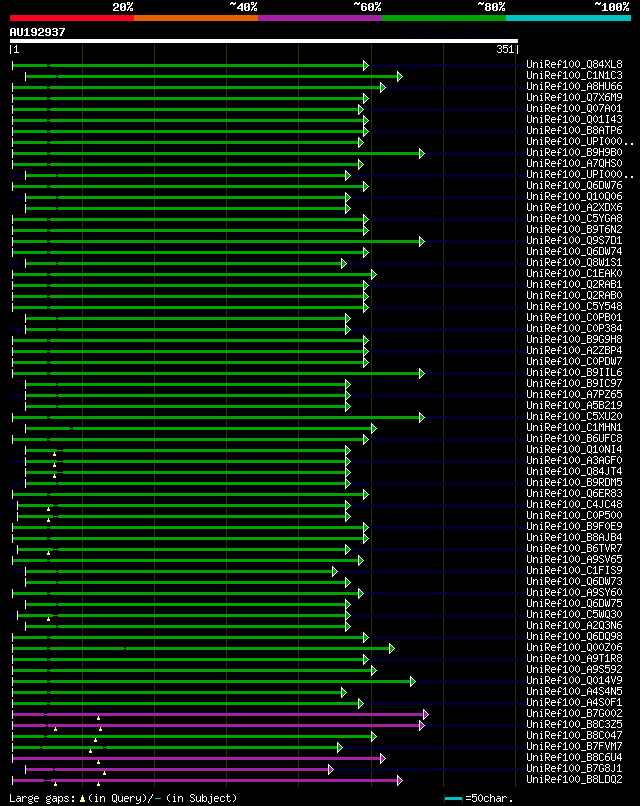This screenshot has width=640, height=806.
Task: Click the yellow gap marker in the B6TVR7 row
Action: [x=49, y=553]
